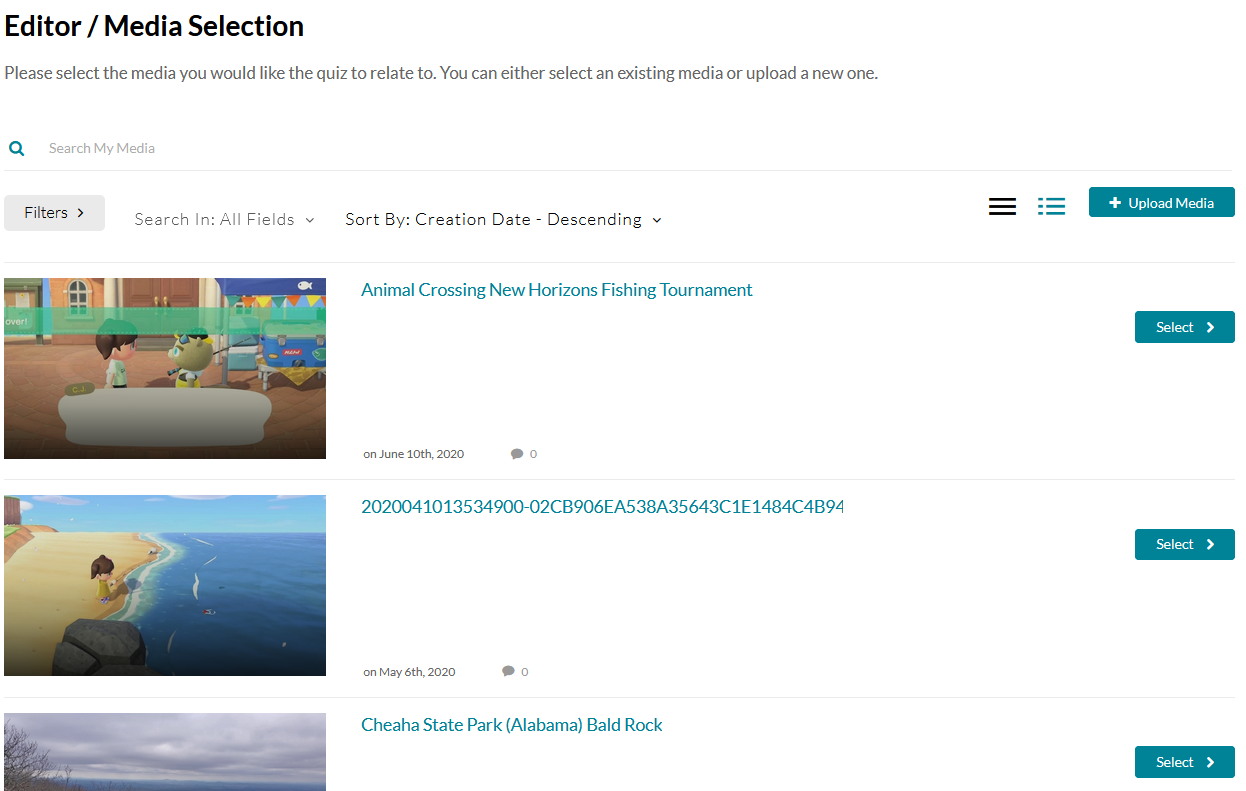
Task: Select the 2020041013534900 media entry
Action: (x=1184, y=545)
